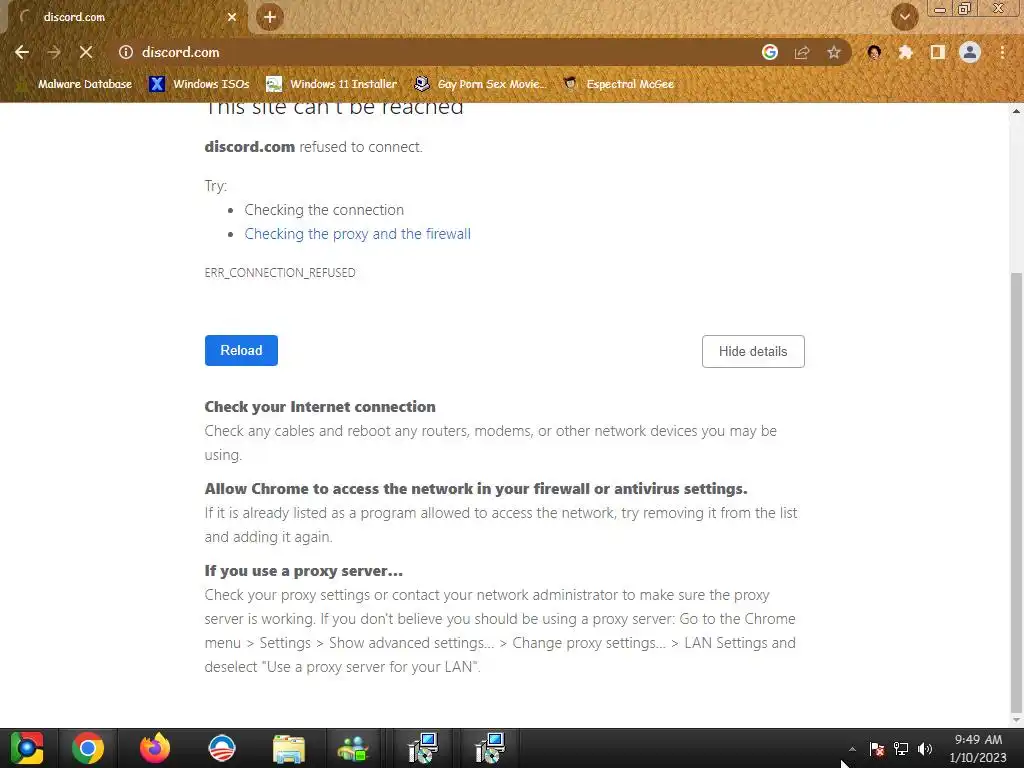Open network status tray icon
1024x768 pixels.
point(901,748)
